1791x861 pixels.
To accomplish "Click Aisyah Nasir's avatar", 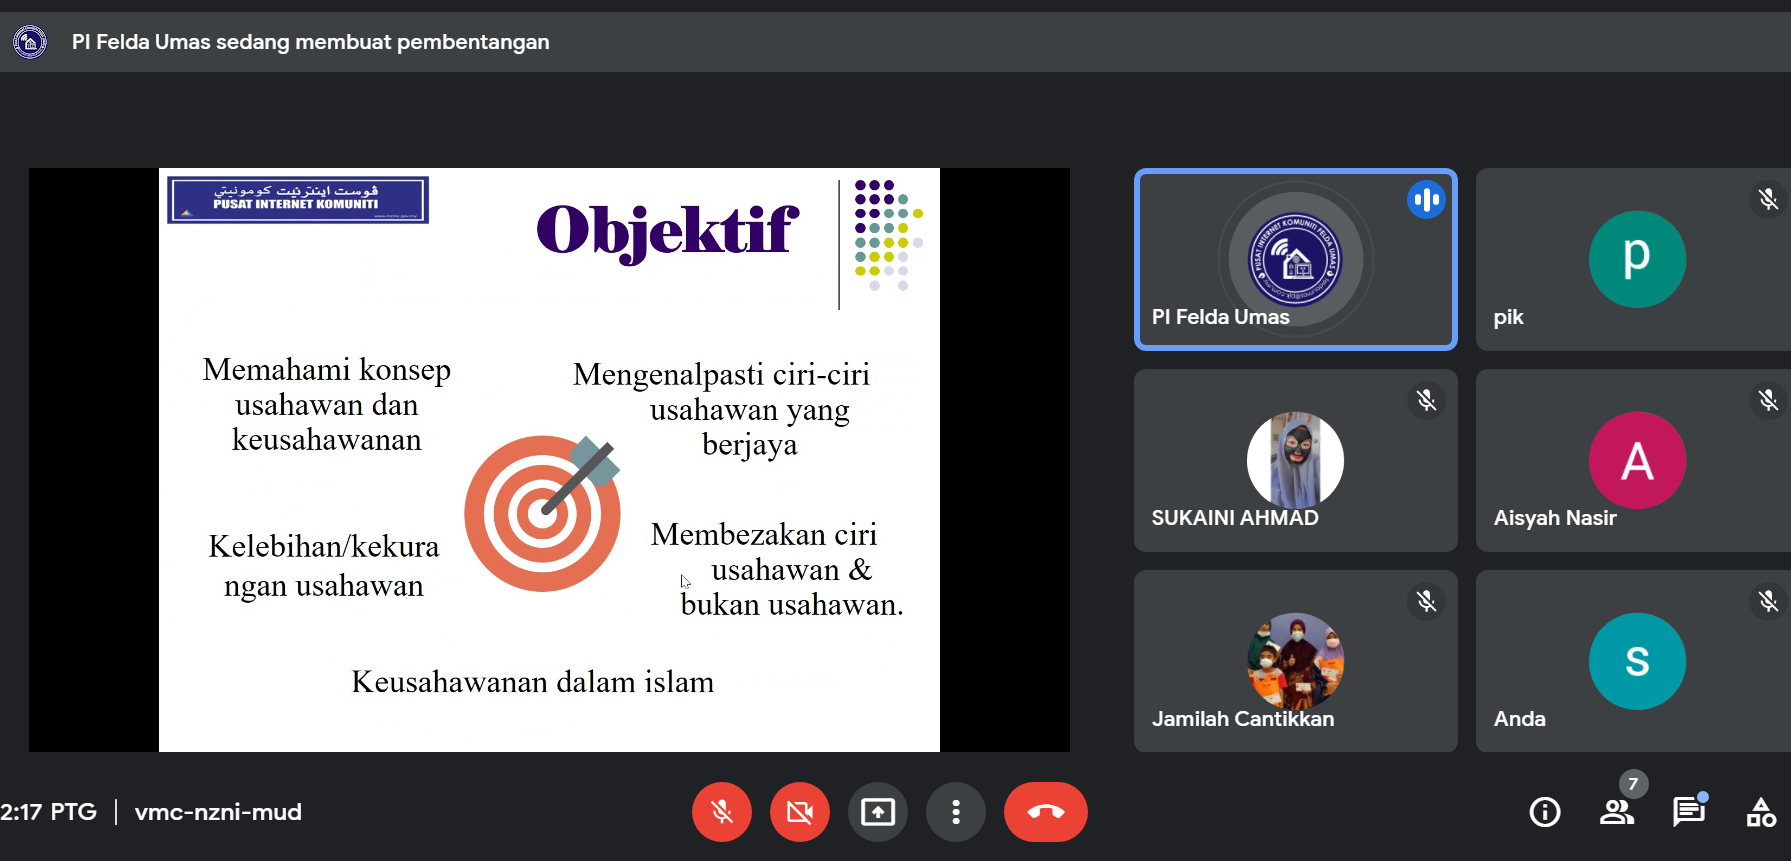I will [1637, 460].
